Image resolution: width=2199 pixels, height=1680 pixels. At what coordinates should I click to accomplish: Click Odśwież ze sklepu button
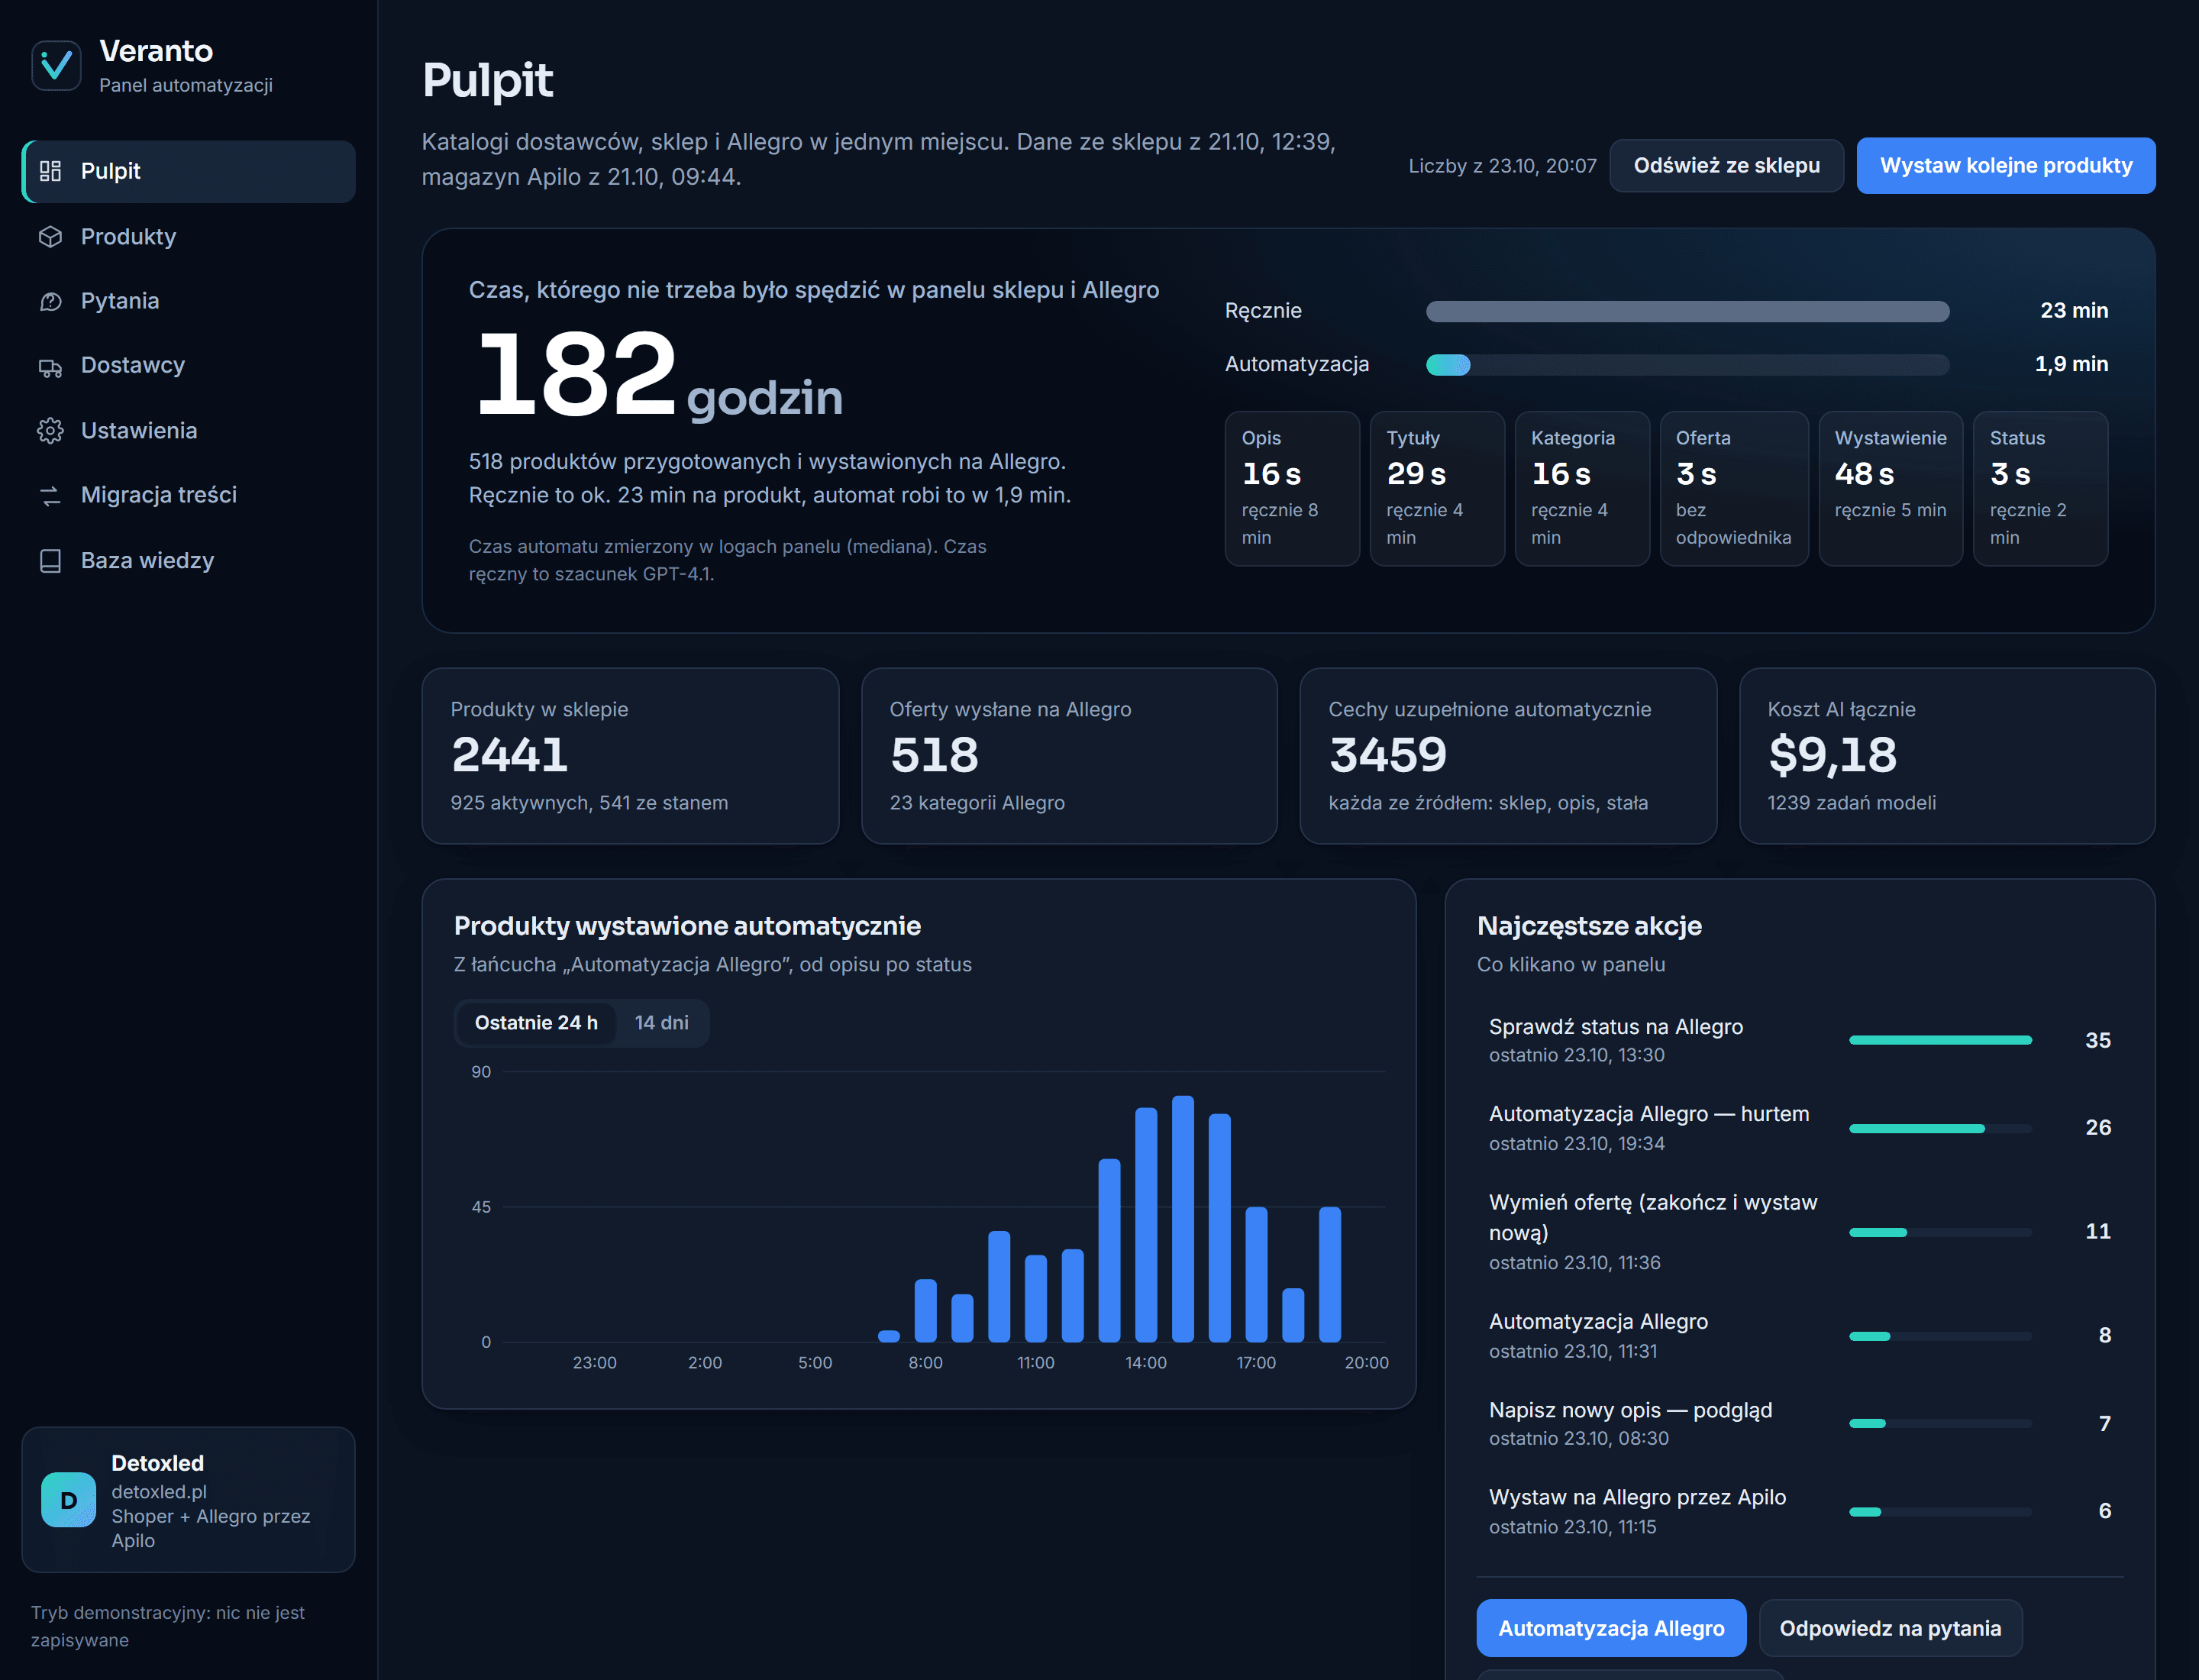[1726, 166]
